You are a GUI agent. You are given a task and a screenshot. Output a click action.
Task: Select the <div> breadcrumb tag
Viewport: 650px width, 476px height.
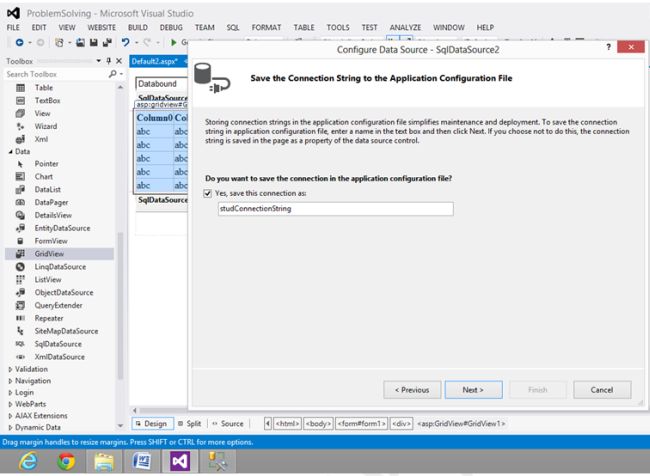point(401,424)
